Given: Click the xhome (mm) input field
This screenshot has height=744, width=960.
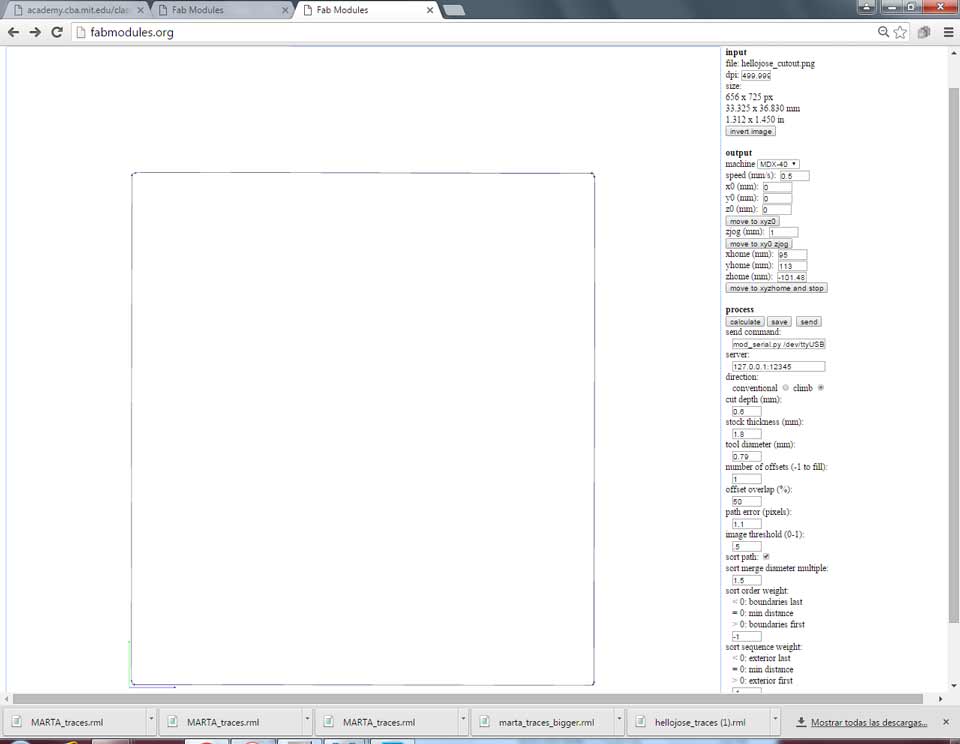Looking at the screenshot, I should [x=792, y=254].
